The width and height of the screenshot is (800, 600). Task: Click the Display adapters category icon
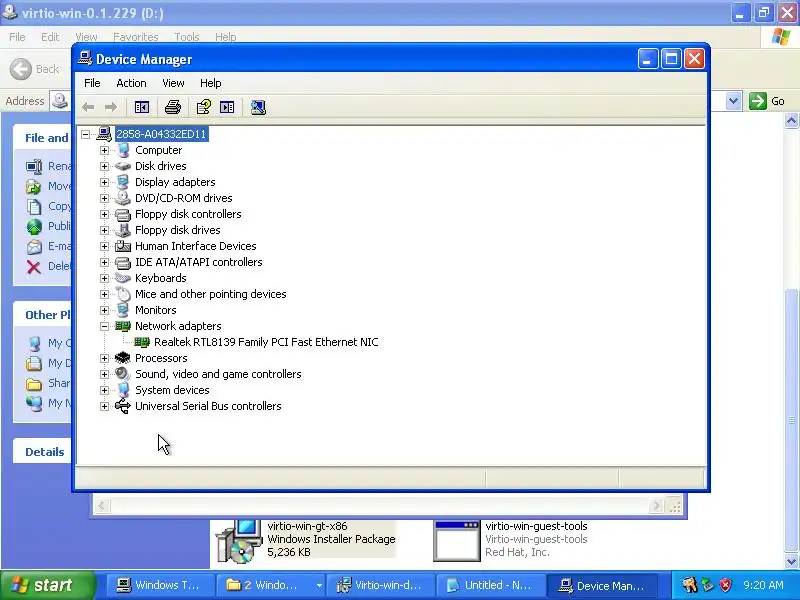click(x=123, y=182)
